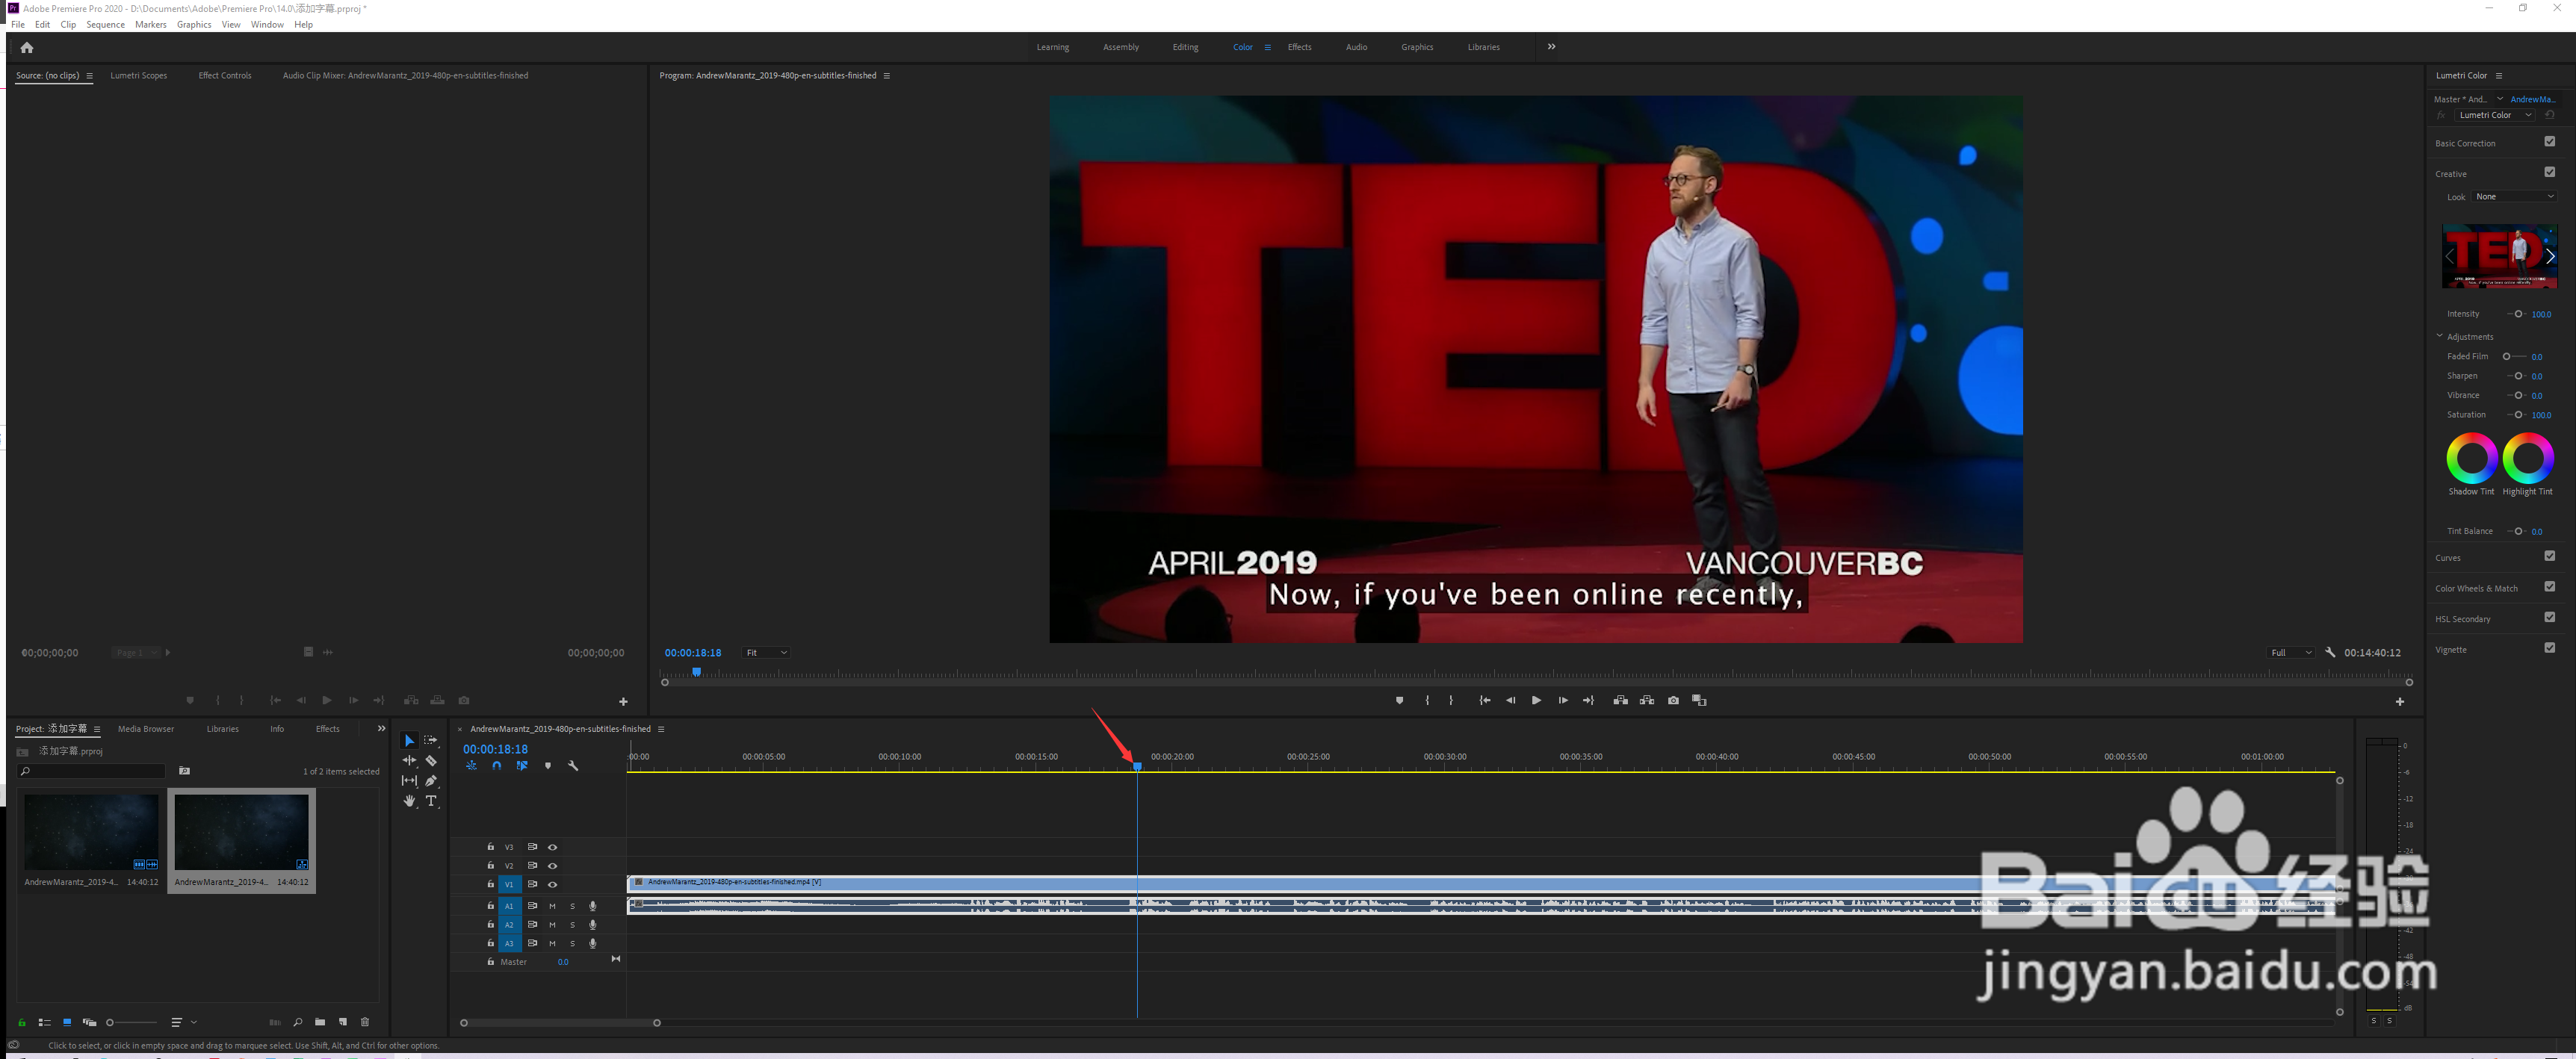Open Program Monitor panel menu
This screenshot has width=2576, height=1059.
(x=886, y=76)
